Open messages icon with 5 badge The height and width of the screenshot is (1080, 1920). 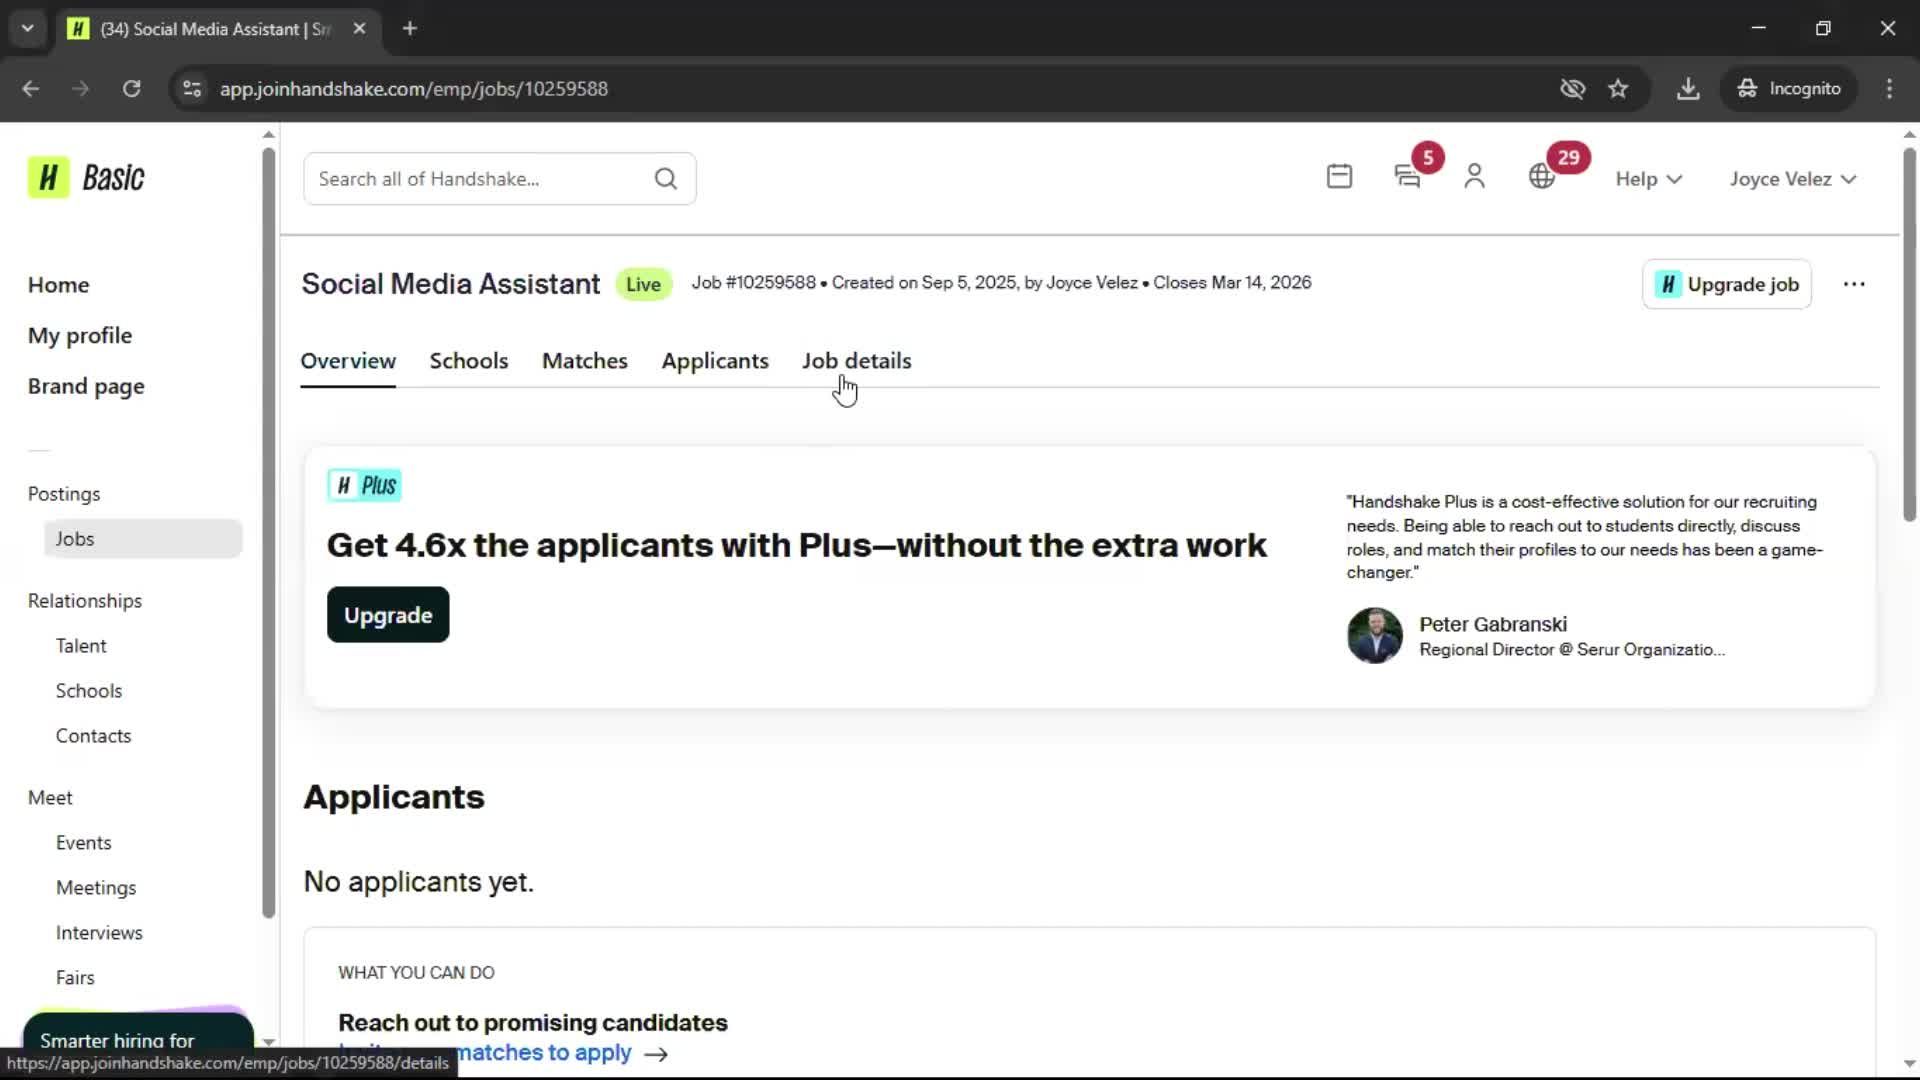click(x=1408, y=177)
